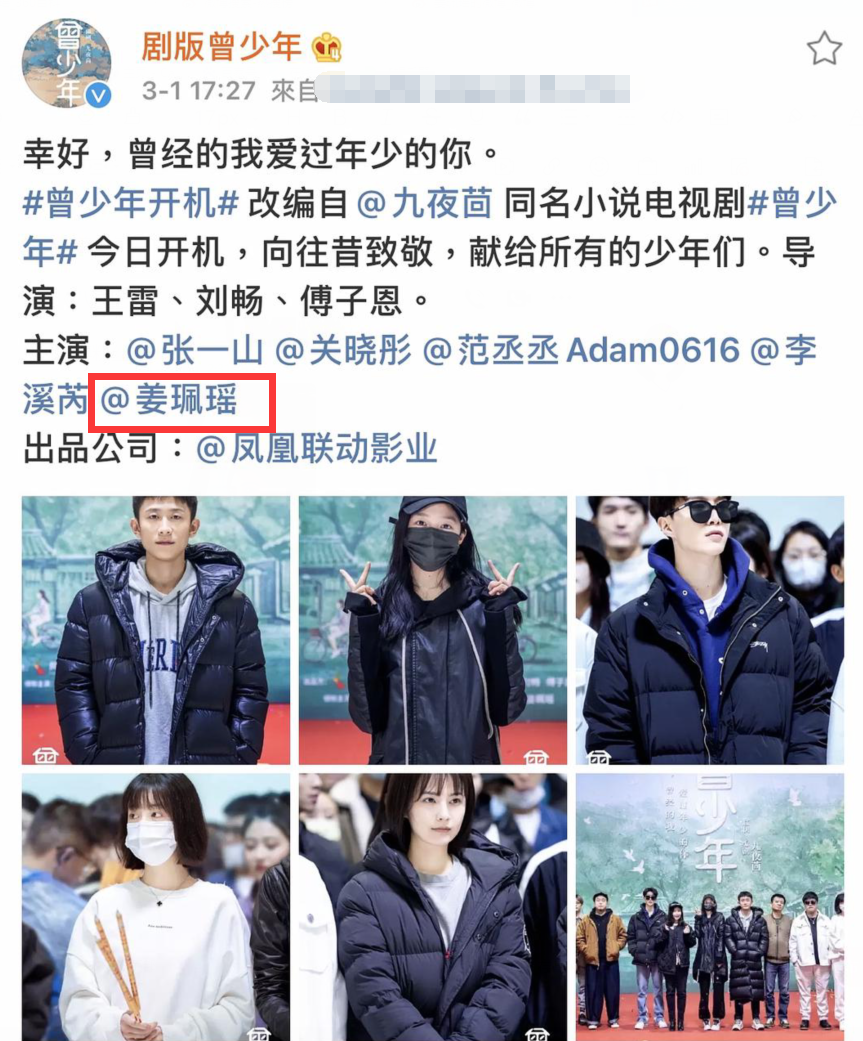This screenshot has width=863, height=1041.
Task: Open the @关晓彤 mention
Action: tap(343, 351)
